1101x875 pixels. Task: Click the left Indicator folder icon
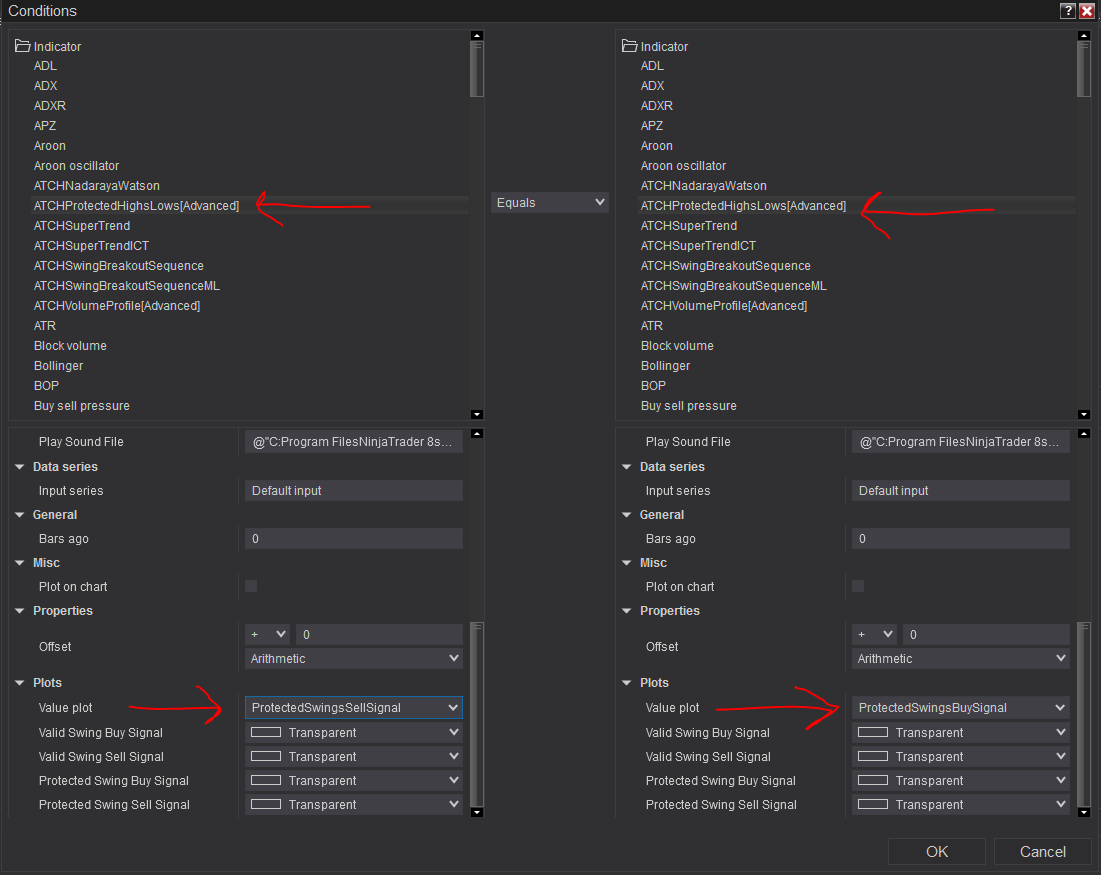point(22,46)
